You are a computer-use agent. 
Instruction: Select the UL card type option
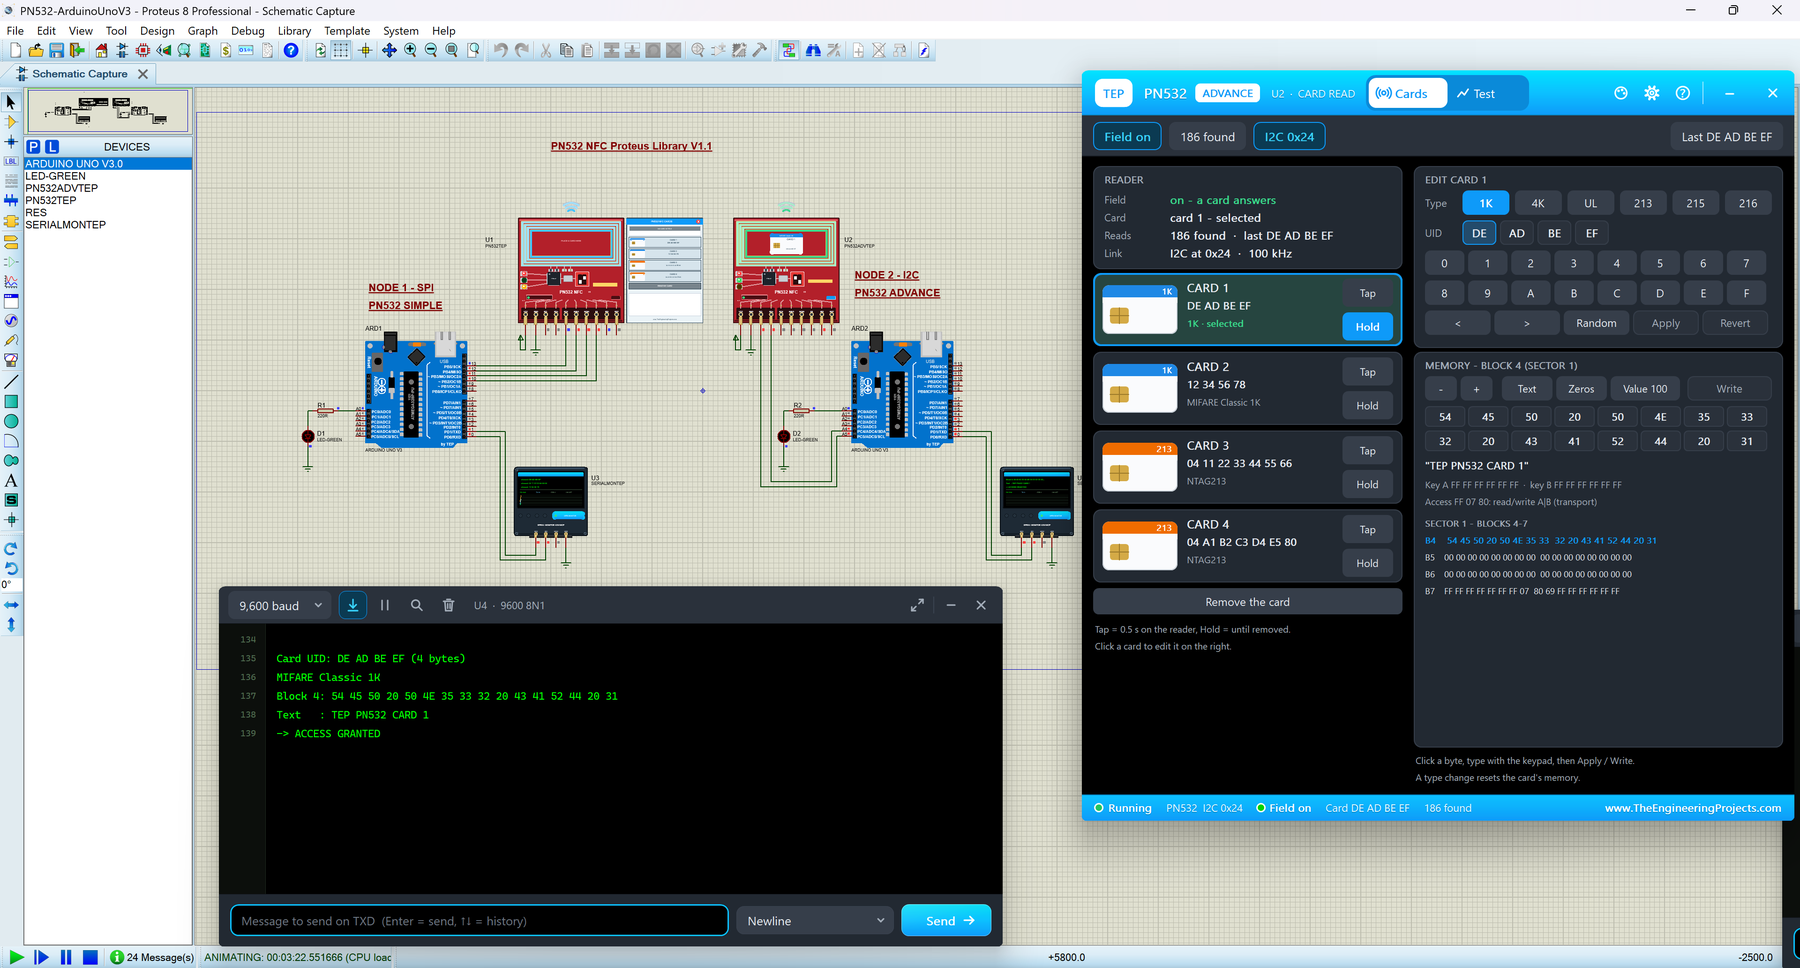point(1590,203)
